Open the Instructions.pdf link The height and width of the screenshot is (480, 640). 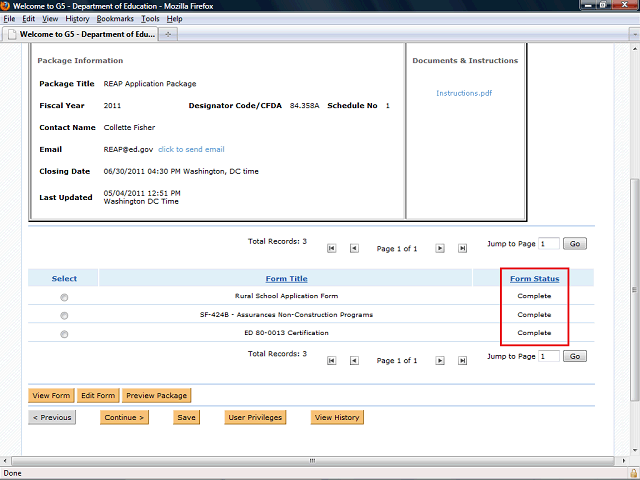coord(464,93)
